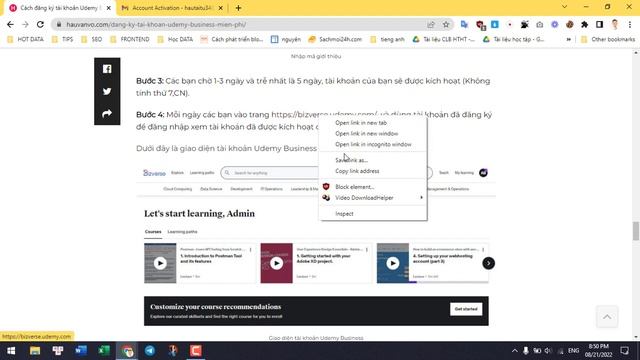
Task: Click the browser Back arrow
Action: click(11, 24)
